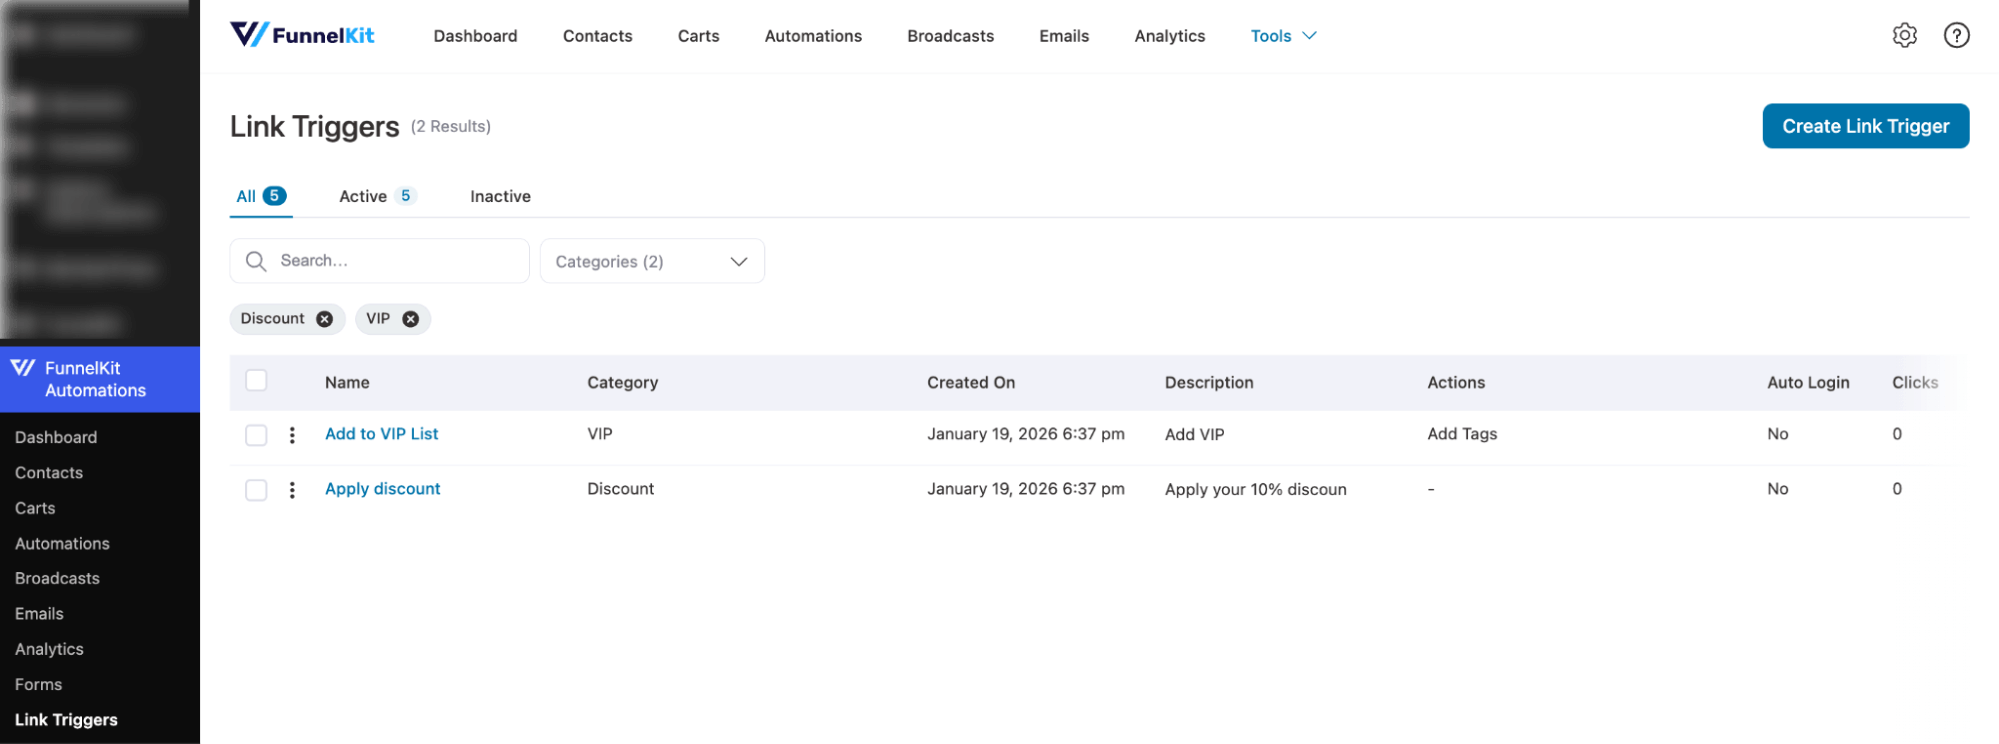Click into the Search input field
The height and width of the screenshot is (744, 1999).
pyautogui.click(x=379, y=261)
